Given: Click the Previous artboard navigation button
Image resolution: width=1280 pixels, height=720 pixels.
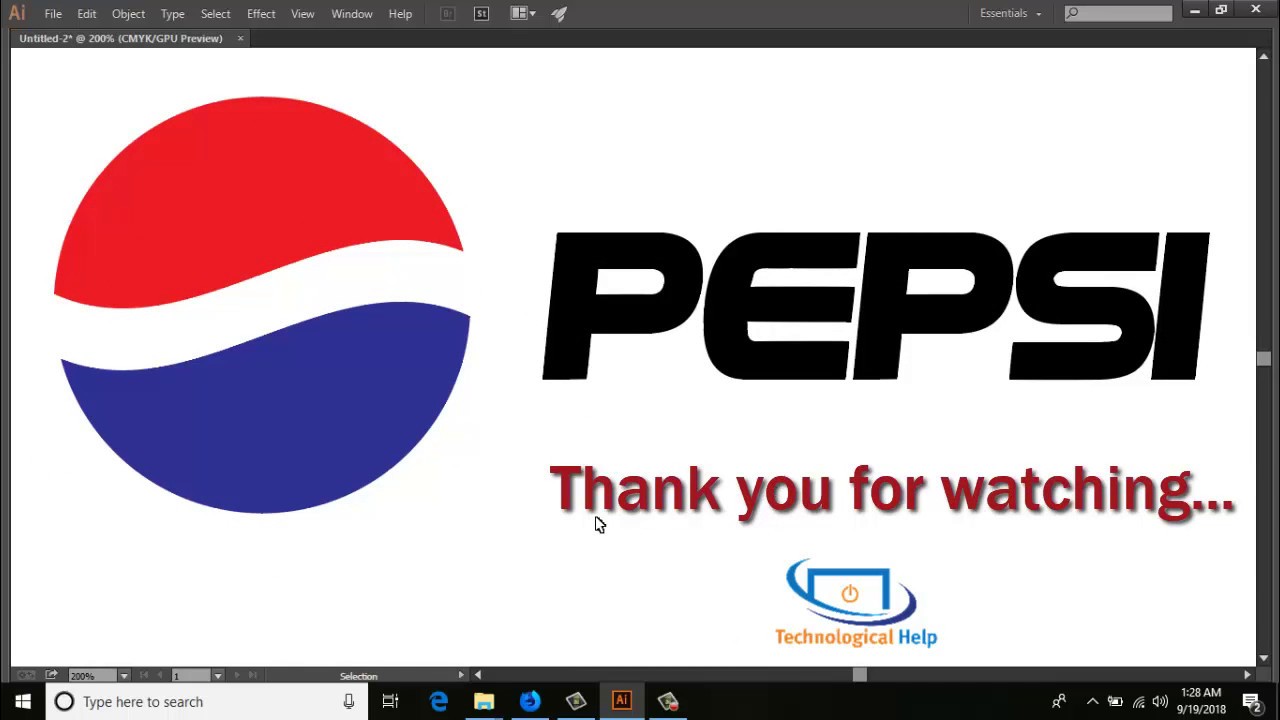Looking at the screenshot, I should tap(159, 676).
